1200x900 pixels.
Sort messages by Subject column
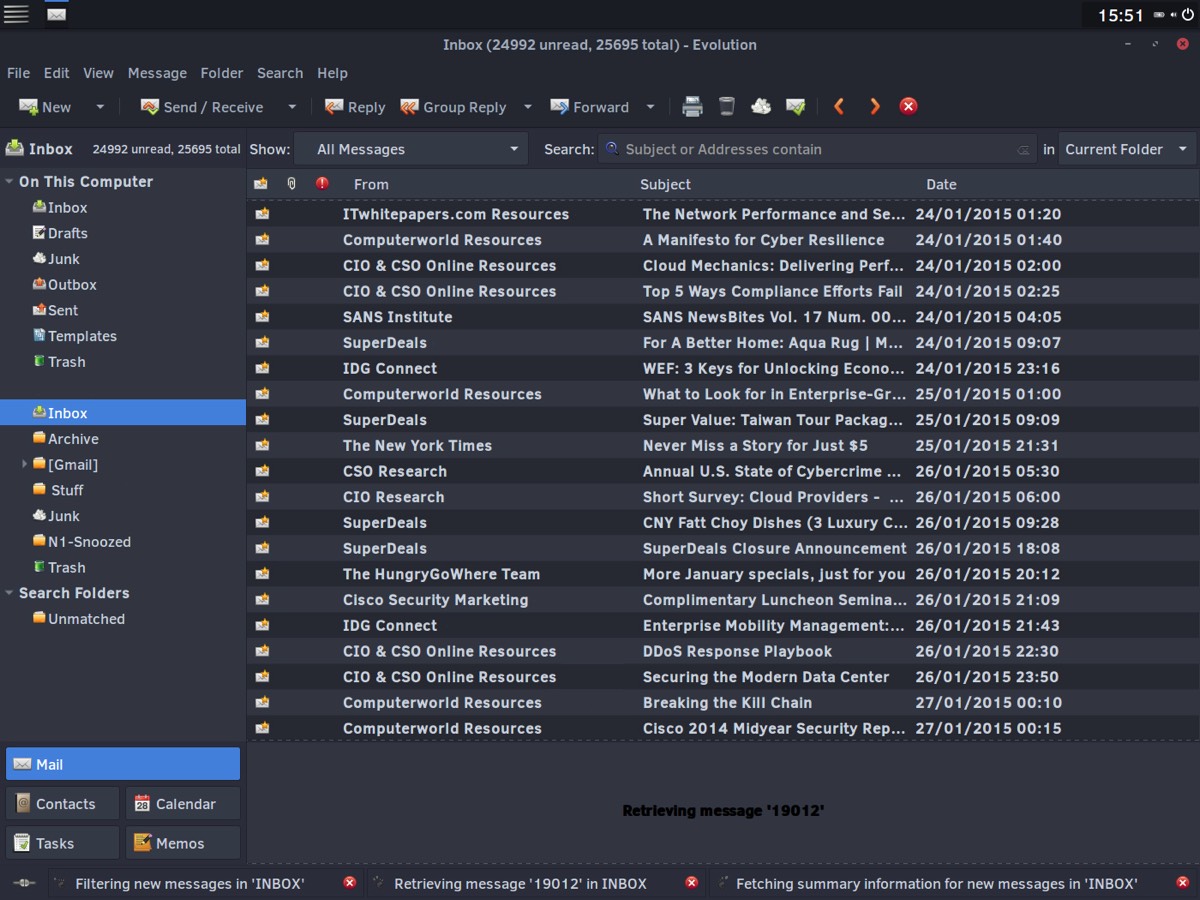(665, 184)
